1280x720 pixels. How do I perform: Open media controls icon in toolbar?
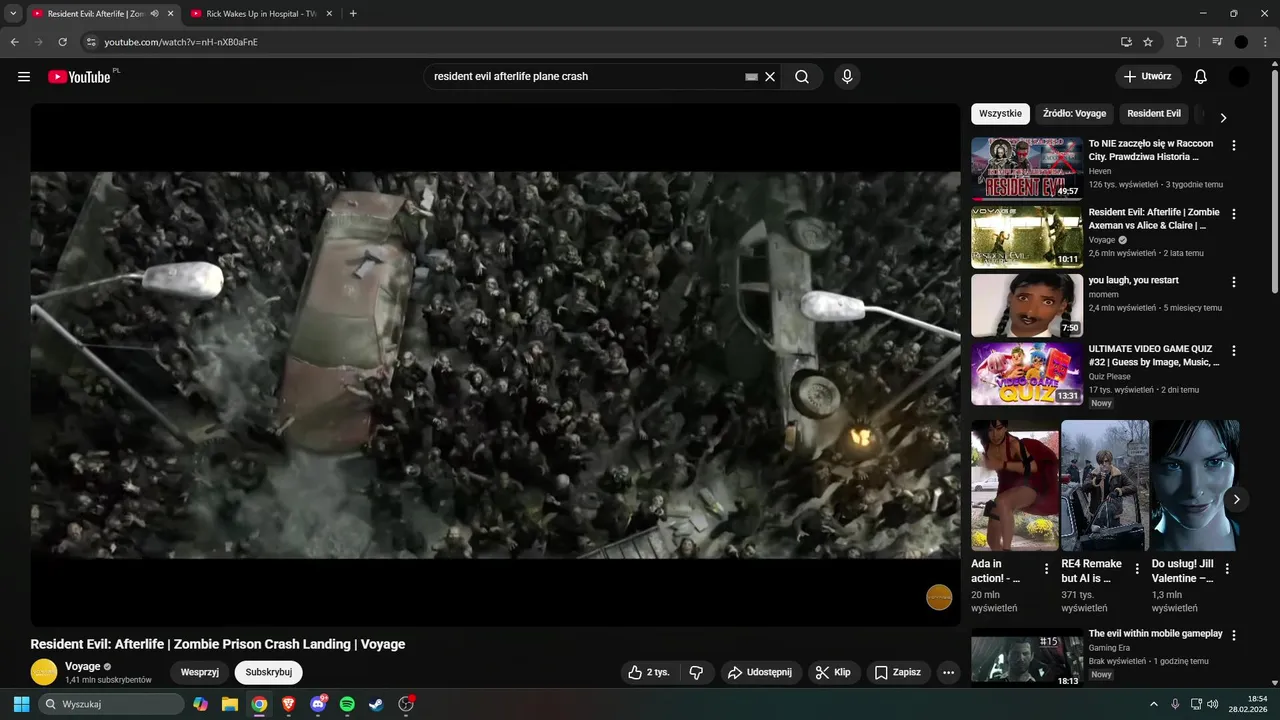coord(1217,42)
